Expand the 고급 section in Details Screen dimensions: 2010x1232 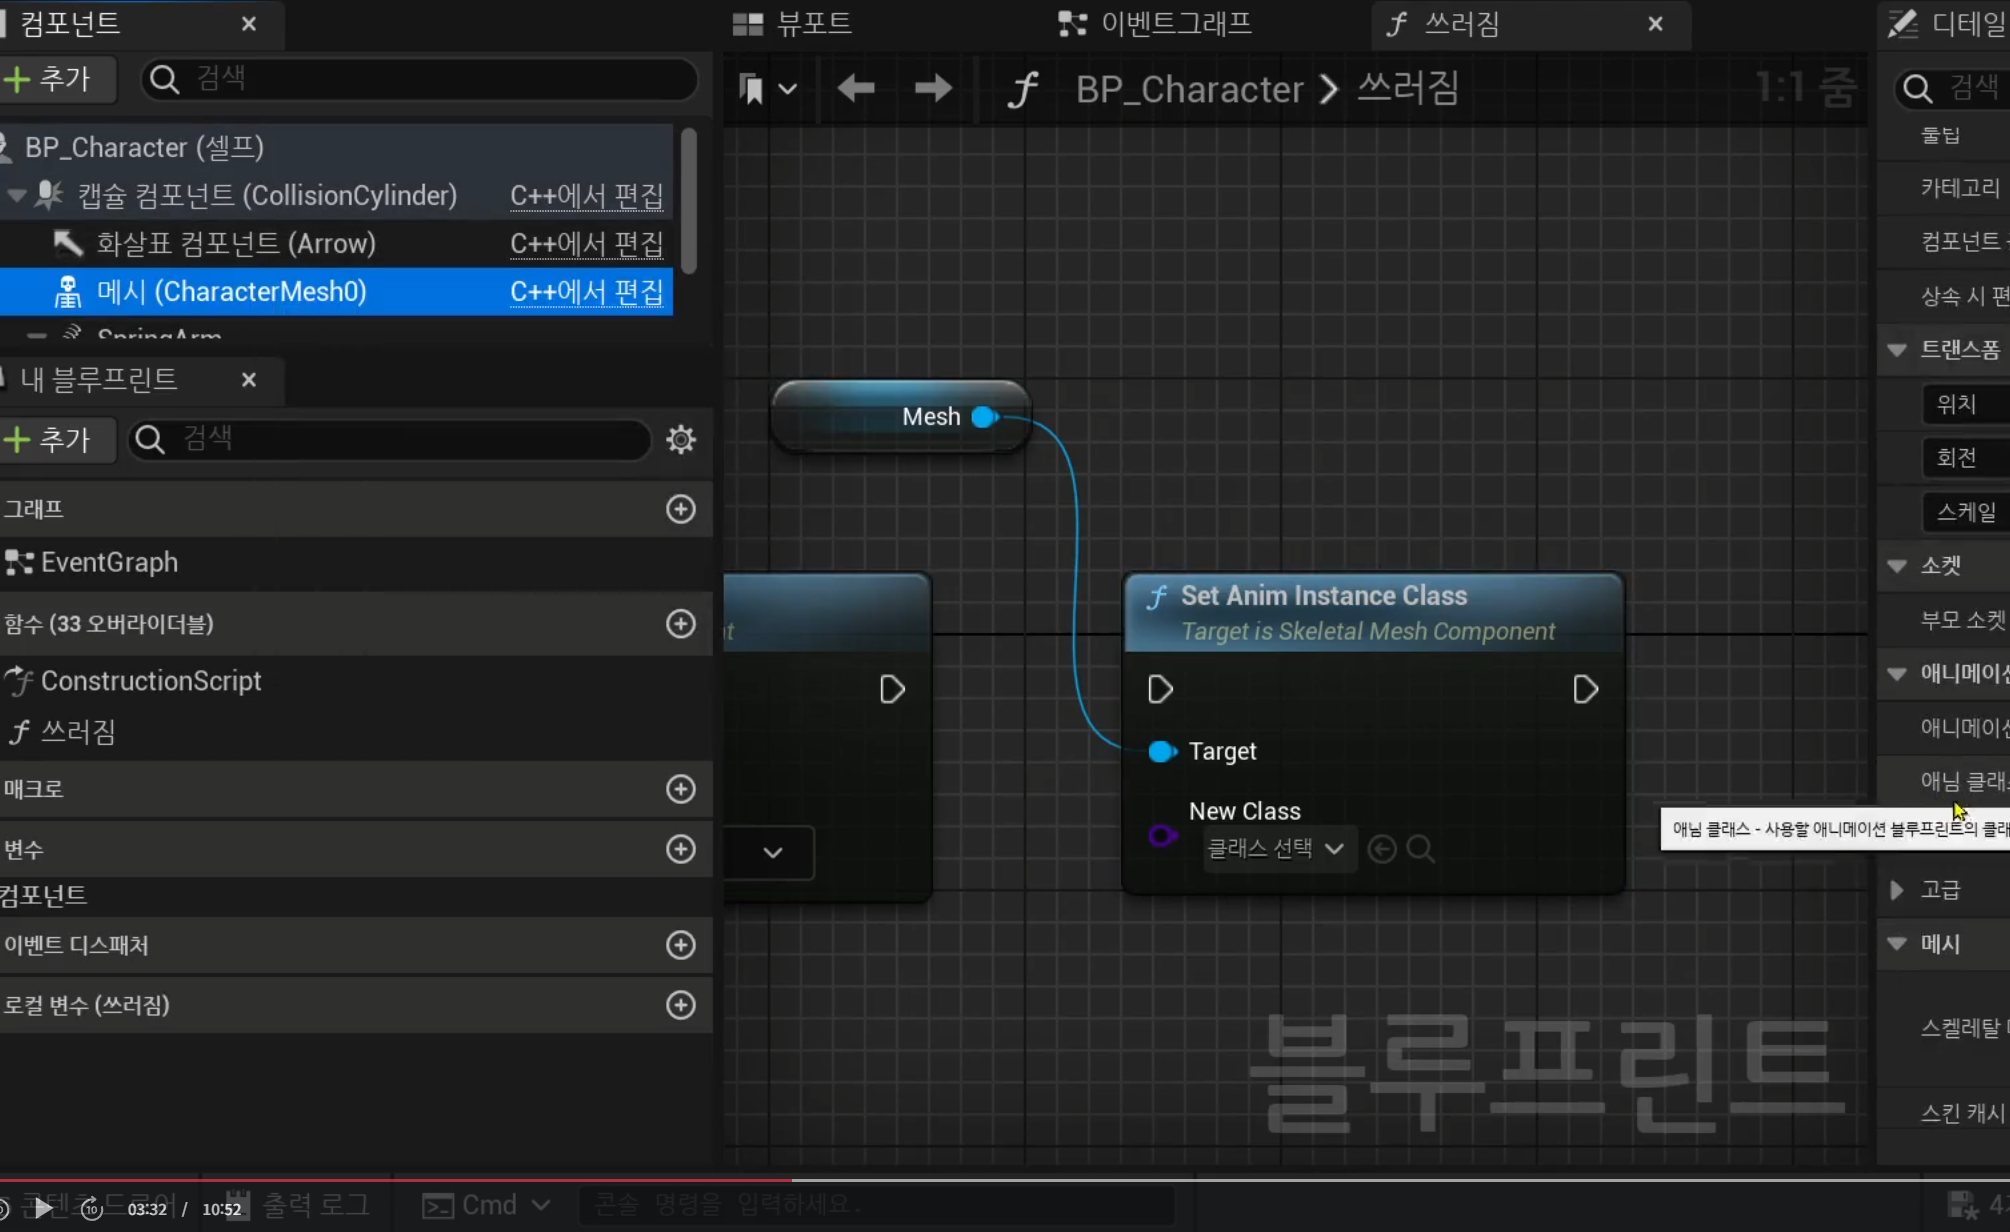1897,889
